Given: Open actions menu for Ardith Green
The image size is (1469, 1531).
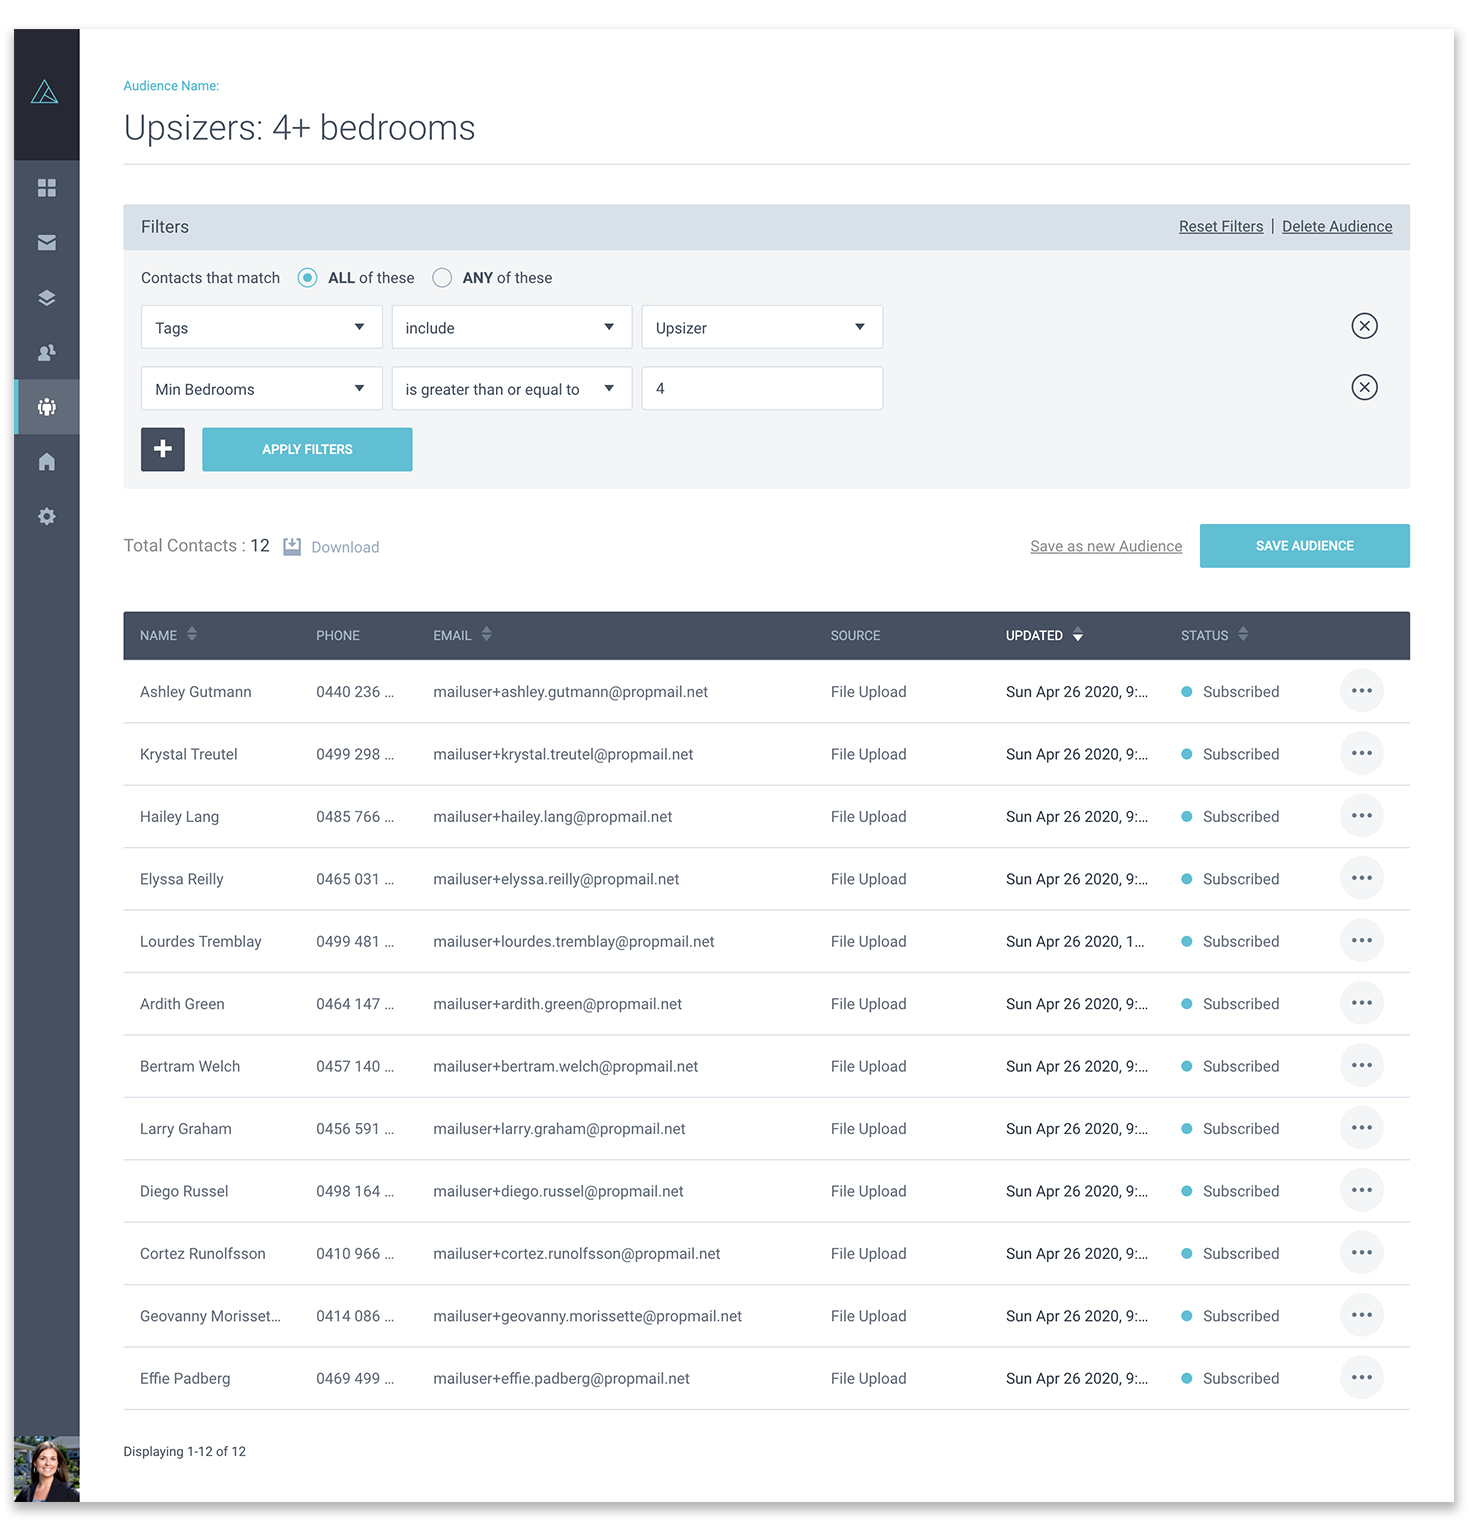Looking at the screenshot, I should click(x=1362, y=1003).
